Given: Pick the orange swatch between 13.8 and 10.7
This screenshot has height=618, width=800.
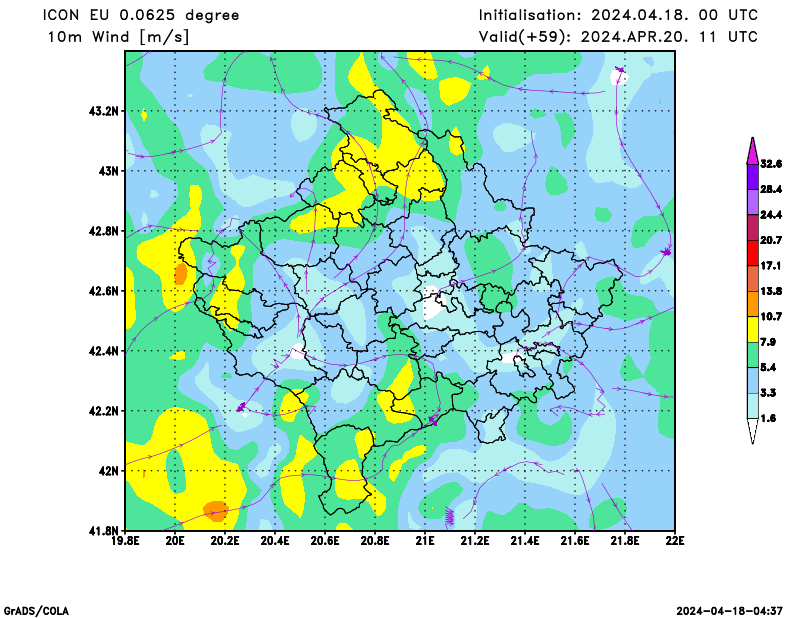Looking at the screenshot, I should (x=753, y=304).
